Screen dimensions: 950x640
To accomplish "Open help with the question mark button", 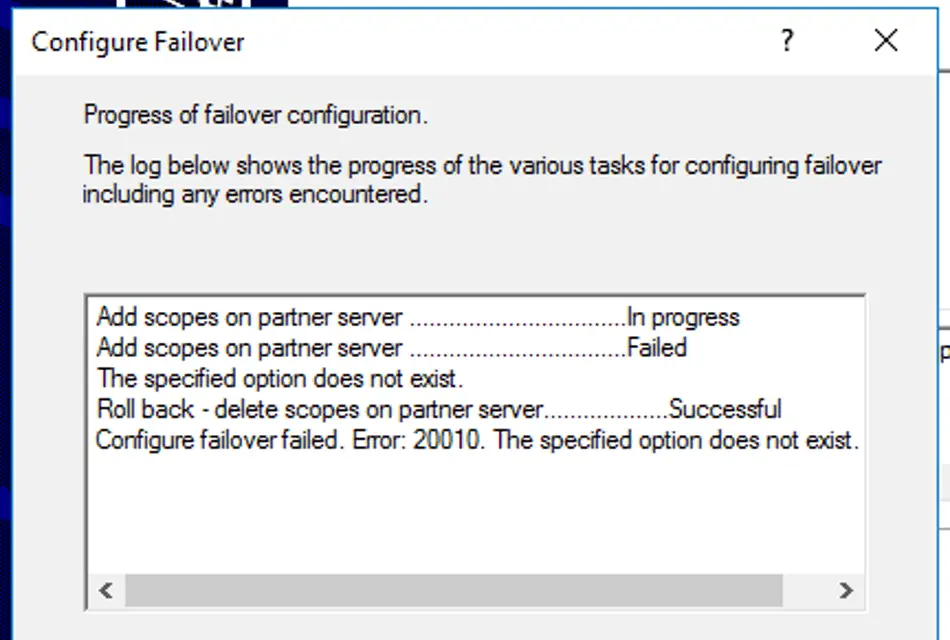I will coord(786,41).
